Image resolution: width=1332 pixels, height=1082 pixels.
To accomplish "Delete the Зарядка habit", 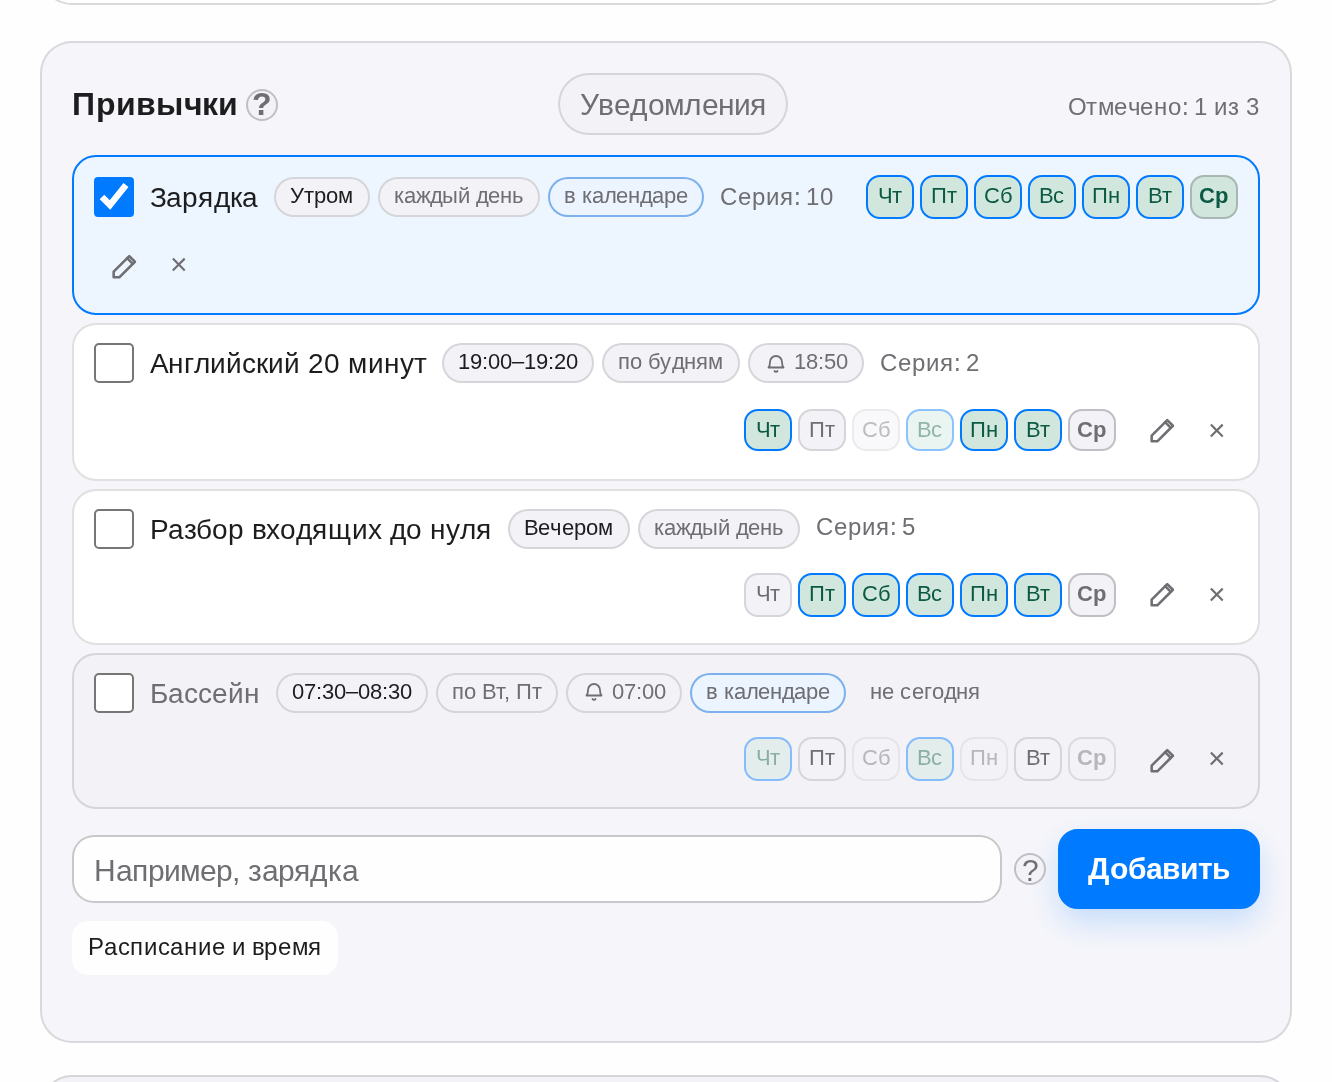I will (x=179, y=265).
